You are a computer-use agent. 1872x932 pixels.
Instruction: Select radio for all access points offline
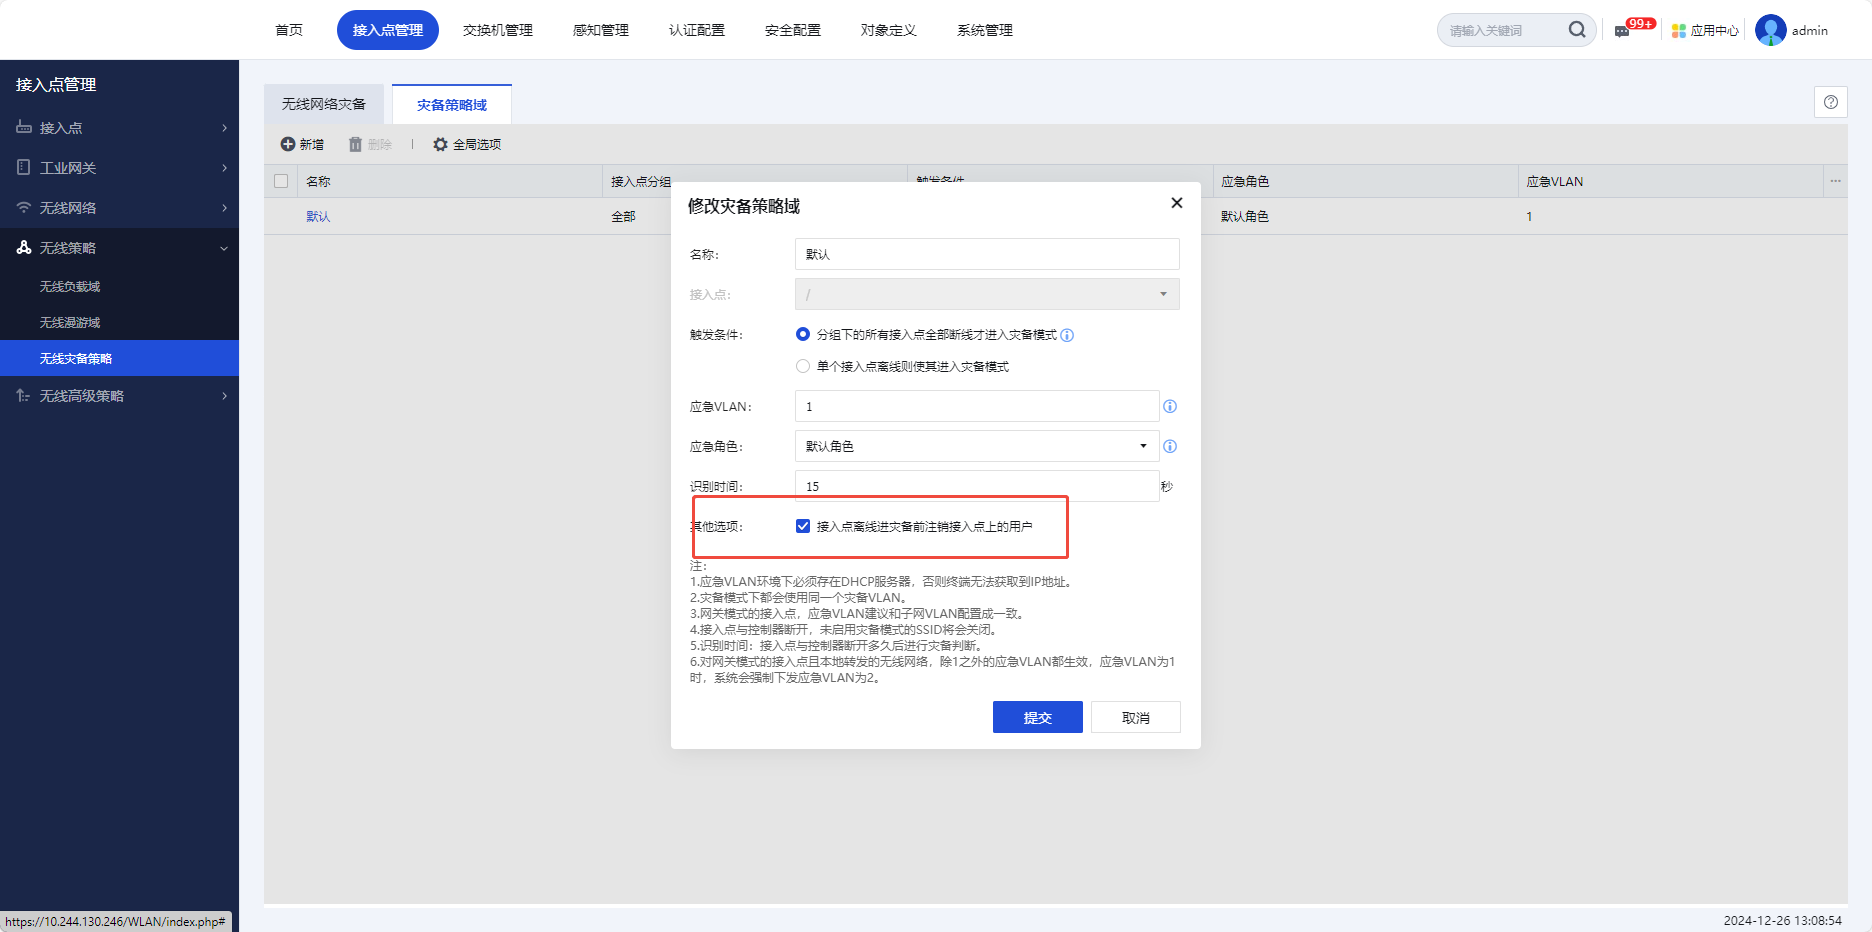pos(803,334)
